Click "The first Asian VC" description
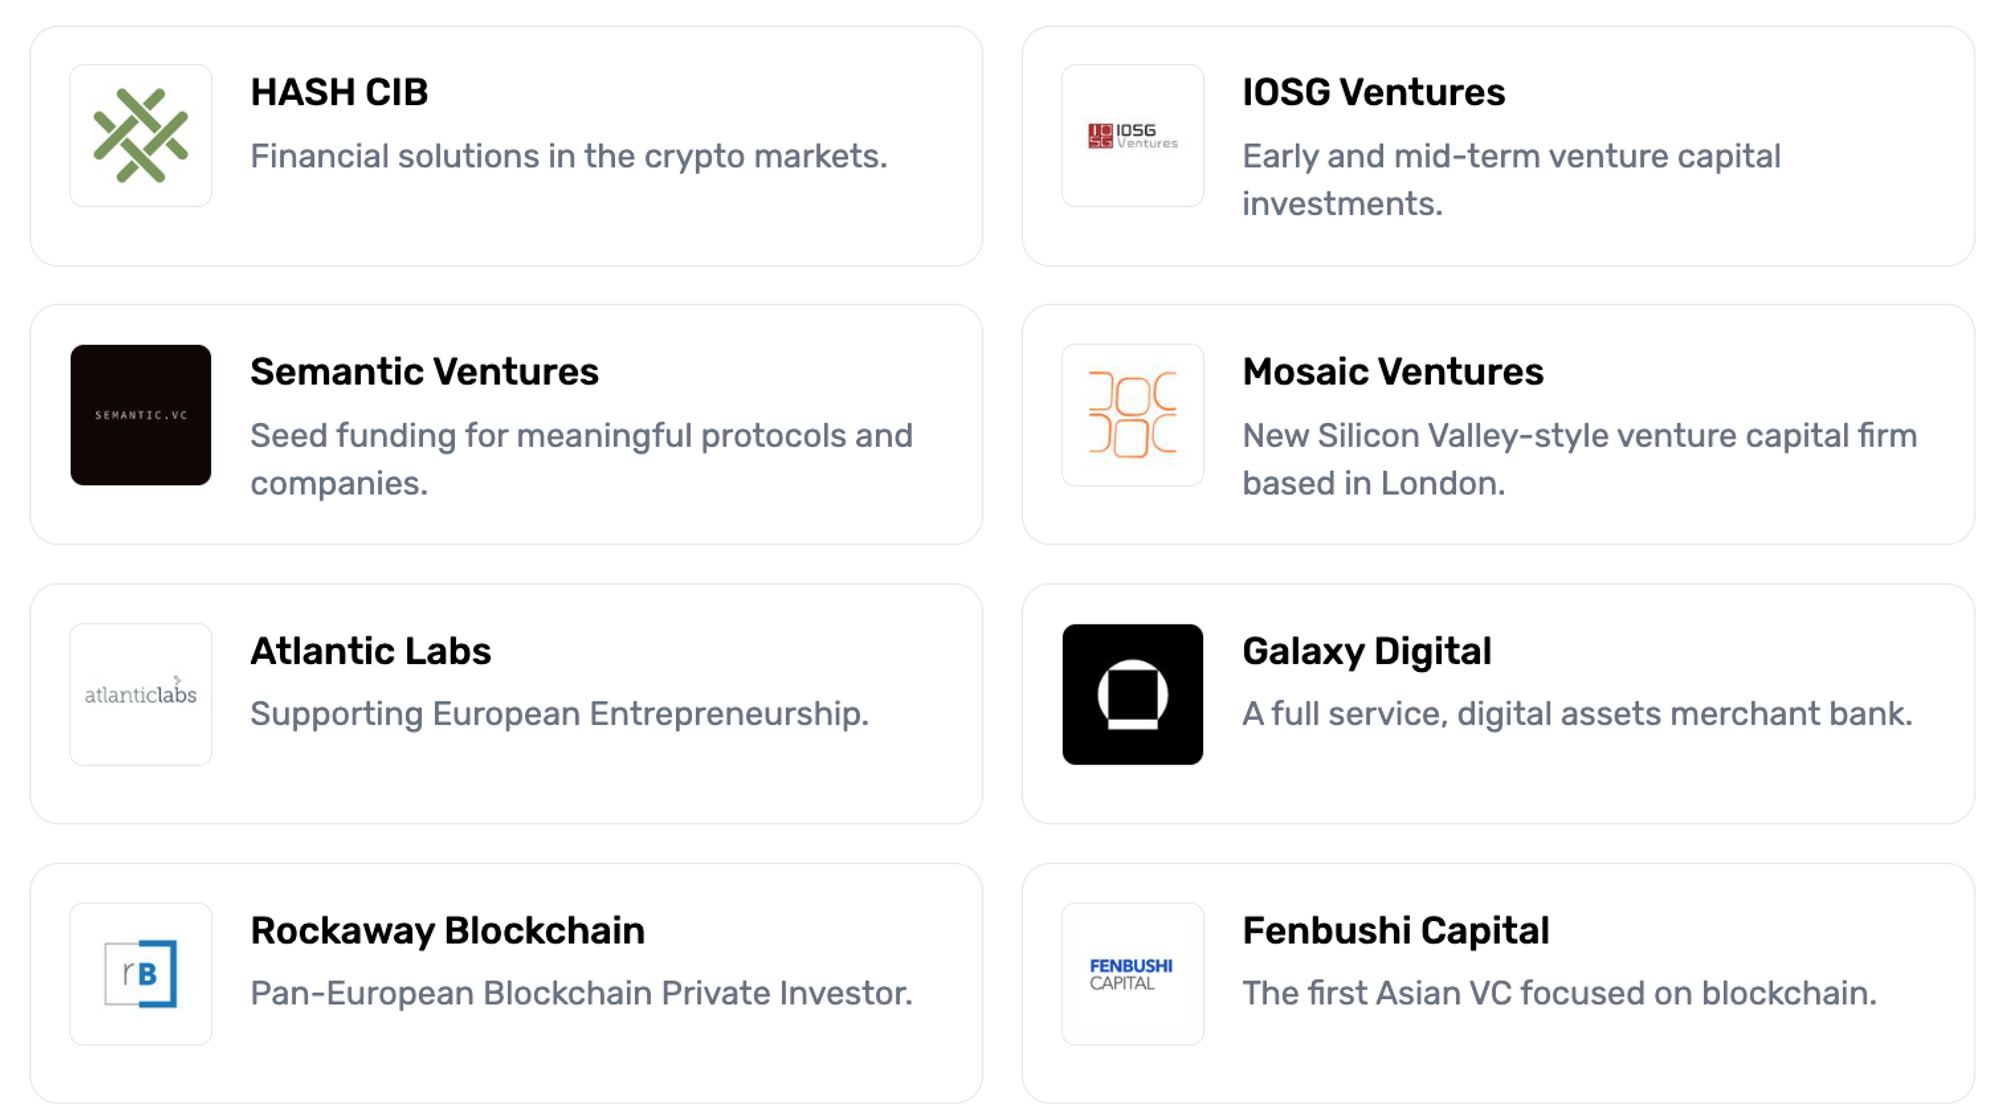The image size is (2000, 1115). 1559,993
